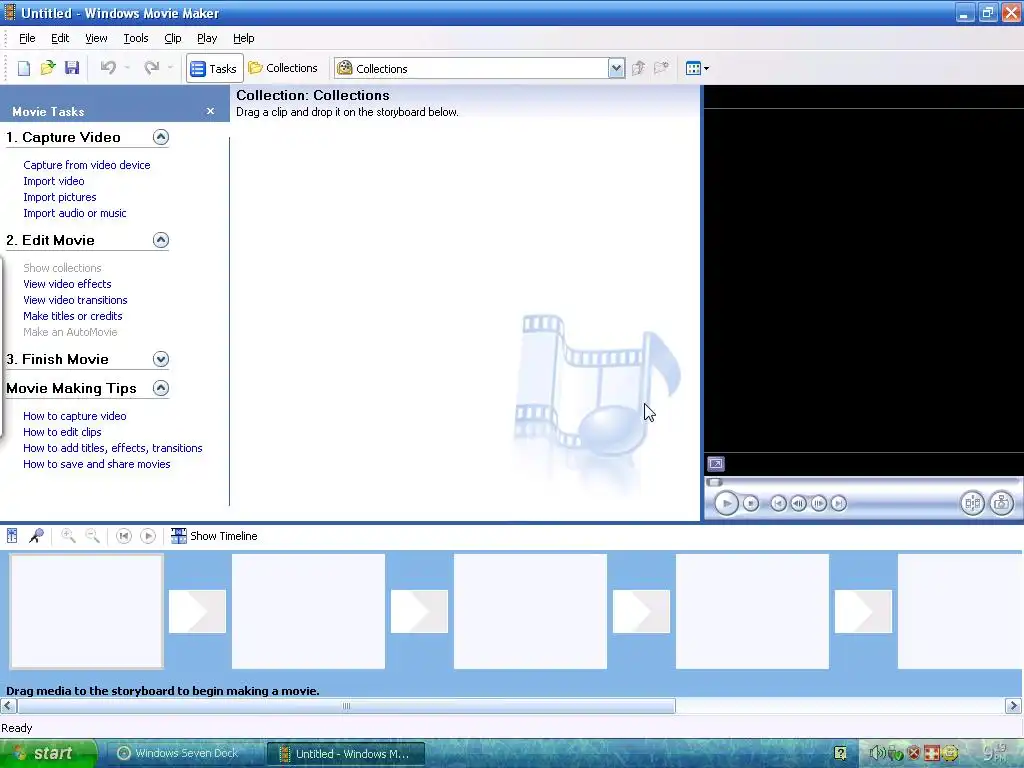The height and width of the screenshot is (768, 1024).
Task: Rewind the storyboard
Action: click(123, 536)
